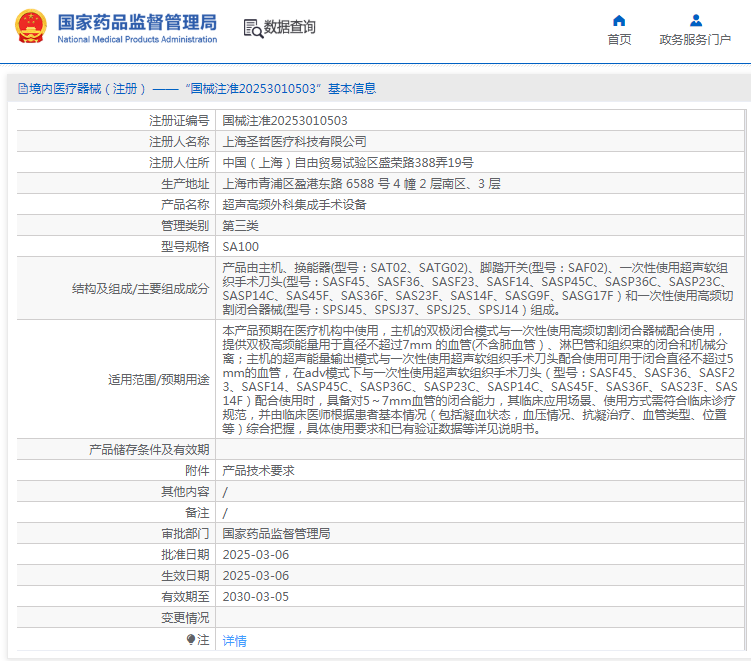Click the 产品名称 label
The width and height of the screenshot is (751, 661).
tap(185, 205)
